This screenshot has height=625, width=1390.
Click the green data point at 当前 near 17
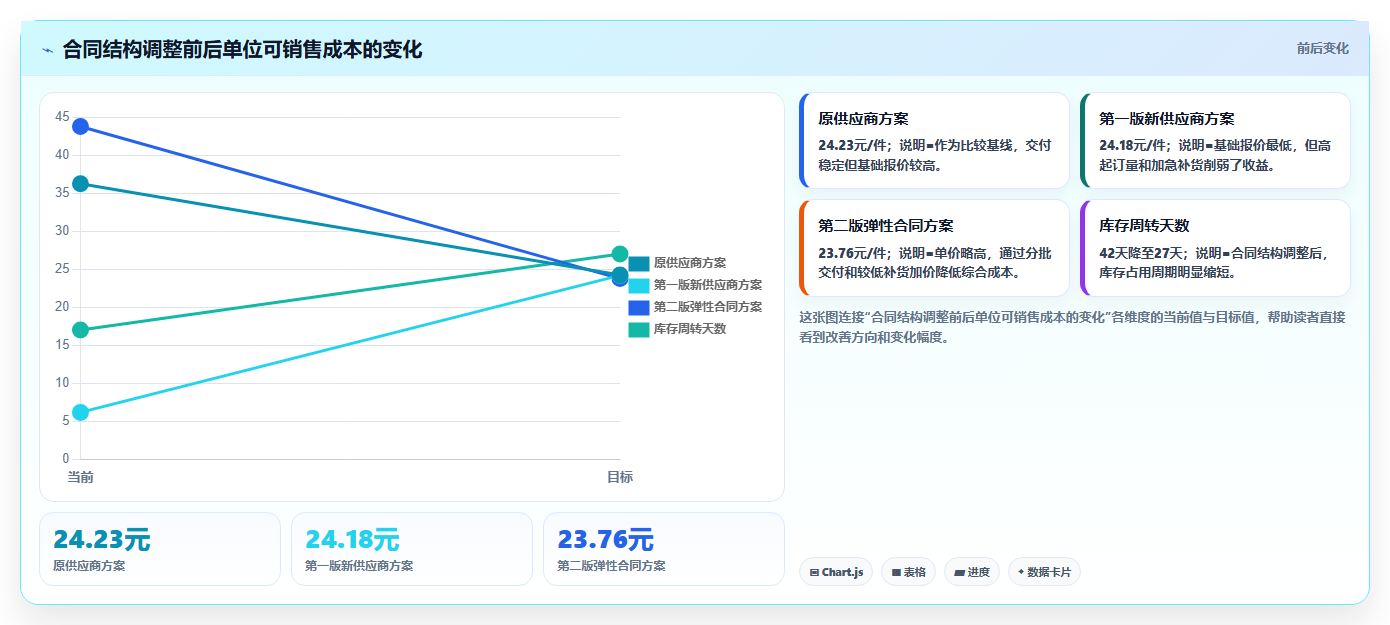click(x=80, y=330)
